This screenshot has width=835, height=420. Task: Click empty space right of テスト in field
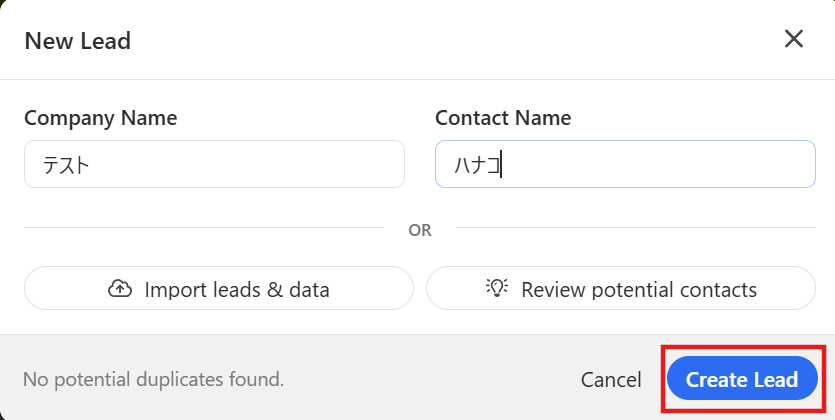[280, 164]
